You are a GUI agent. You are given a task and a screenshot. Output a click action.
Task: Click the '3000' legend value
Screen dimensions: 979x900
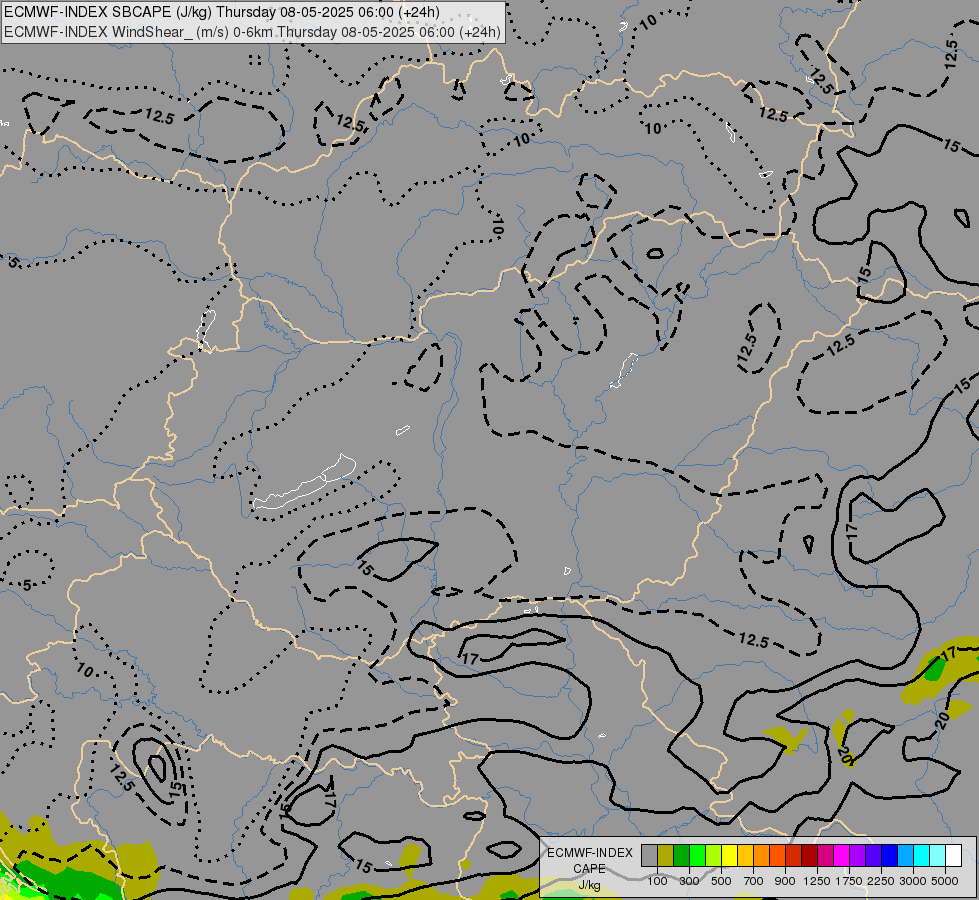pos(913,881)
